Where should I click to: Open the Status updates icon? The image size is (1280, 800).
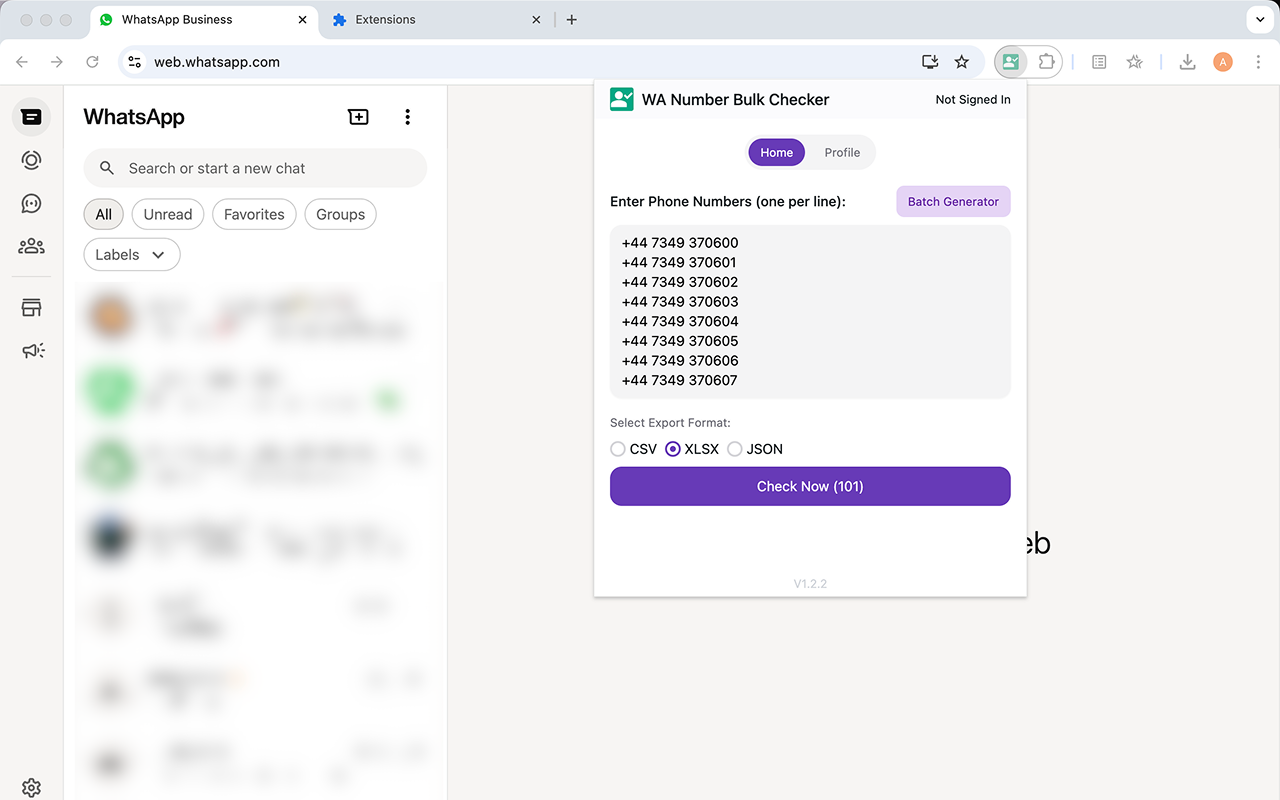click(x=31, y=160)
